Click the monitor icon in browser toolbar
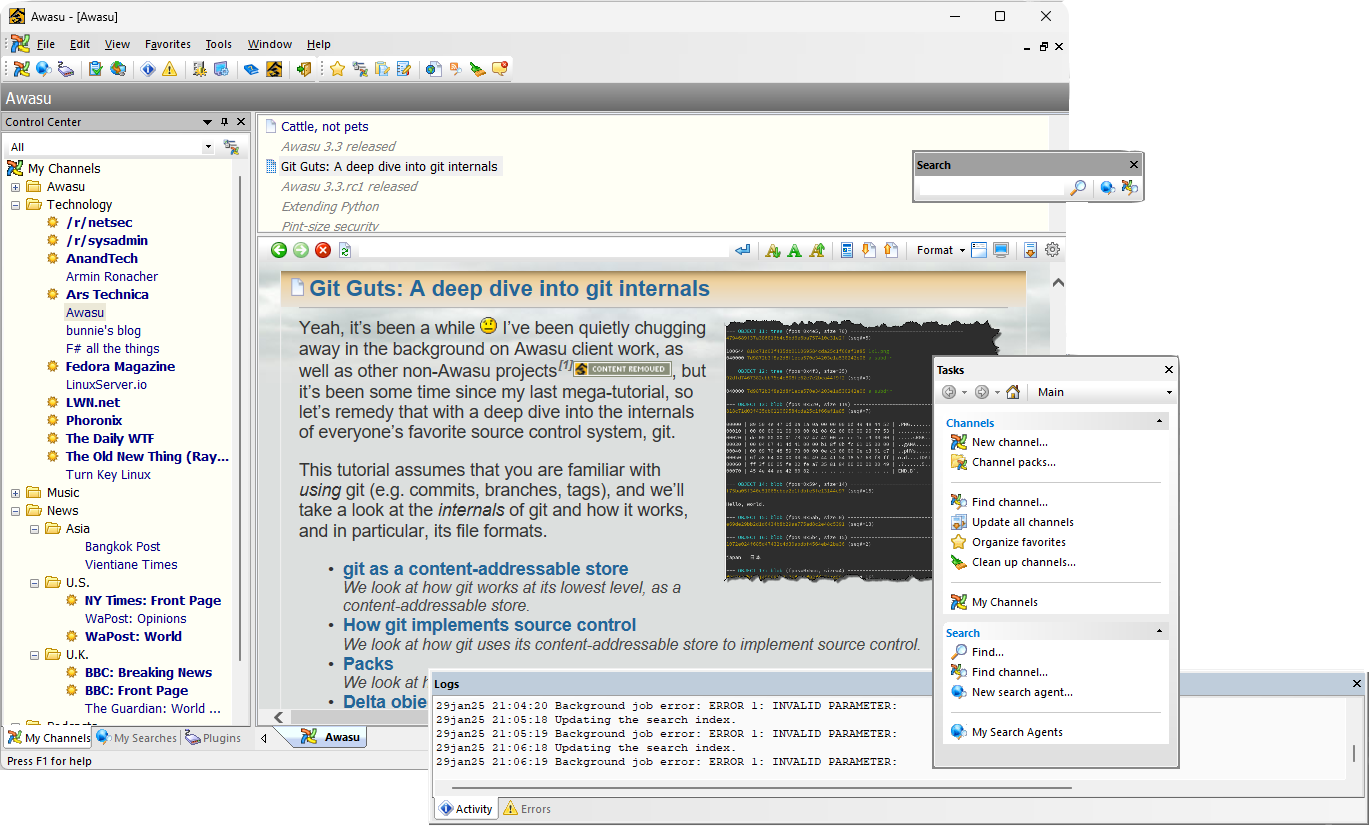Image resolution: width=1370 pixels, height=826 pixels. point(1001,250)
